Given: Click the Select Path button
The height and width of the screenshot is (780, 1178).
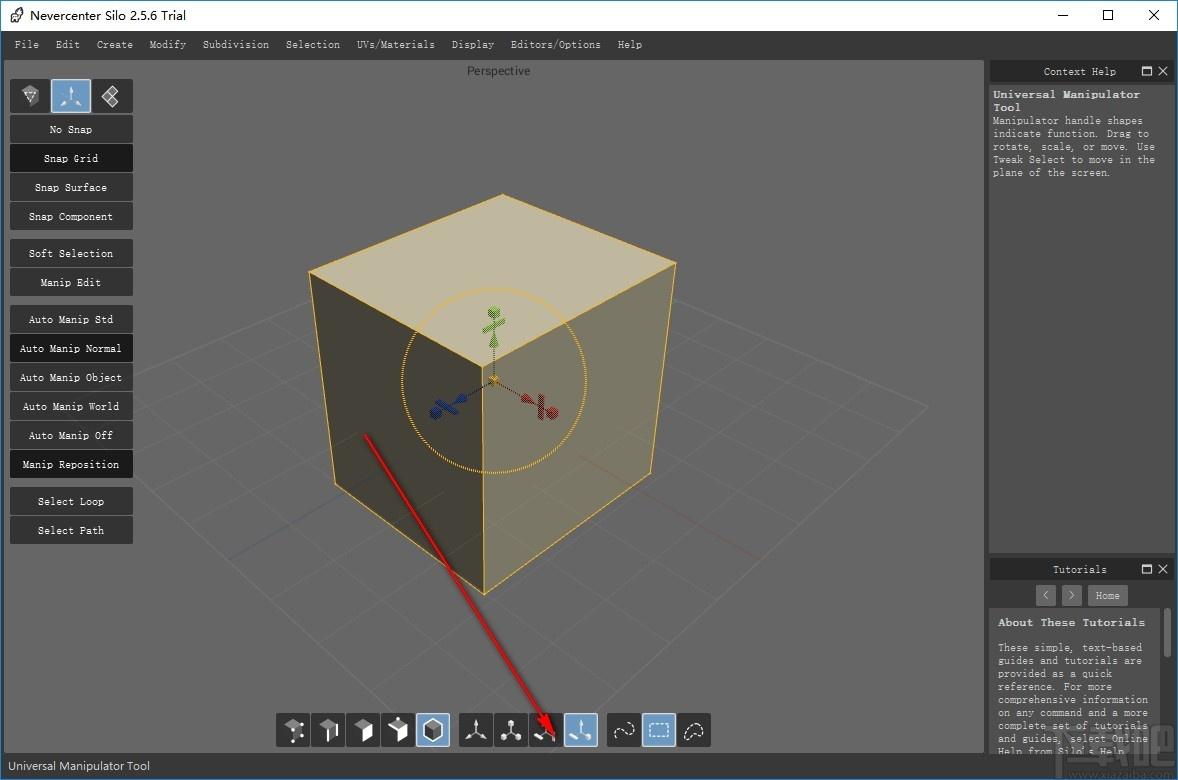Looking at the screenshot, I should click(71, 531).
